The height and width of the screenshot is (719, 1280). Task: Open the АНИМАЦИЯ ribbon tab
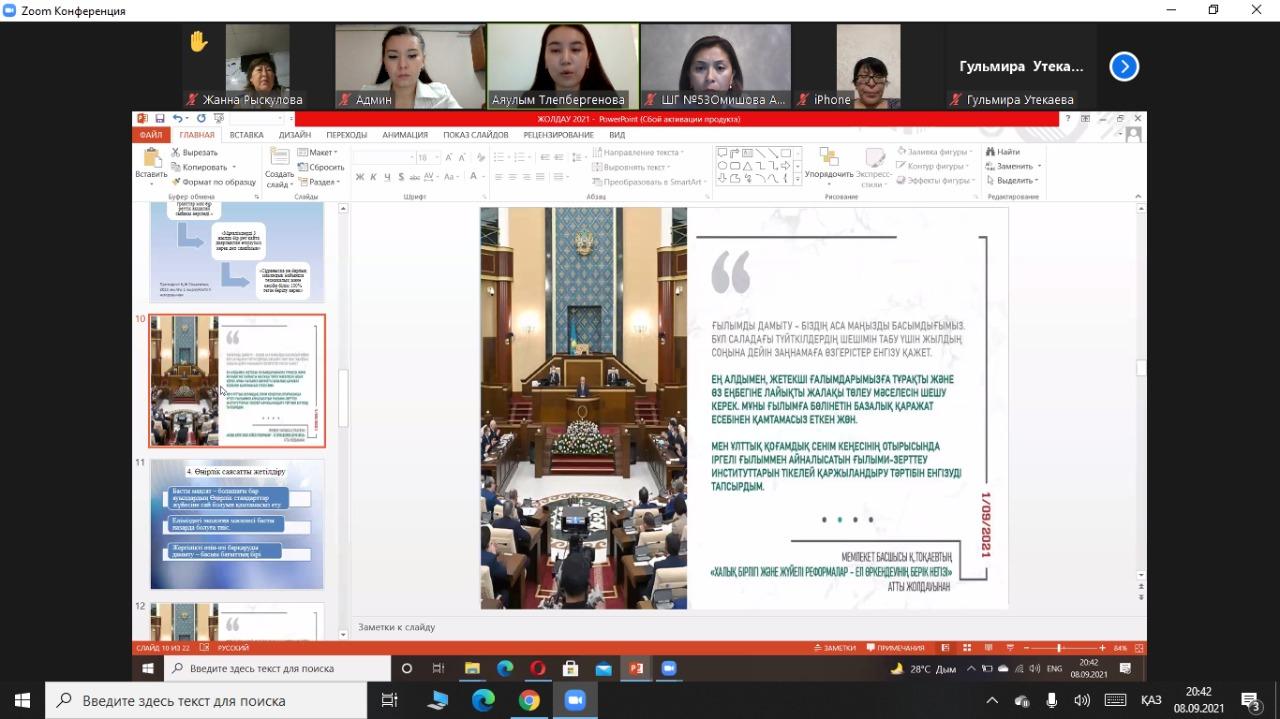point(404,135)
